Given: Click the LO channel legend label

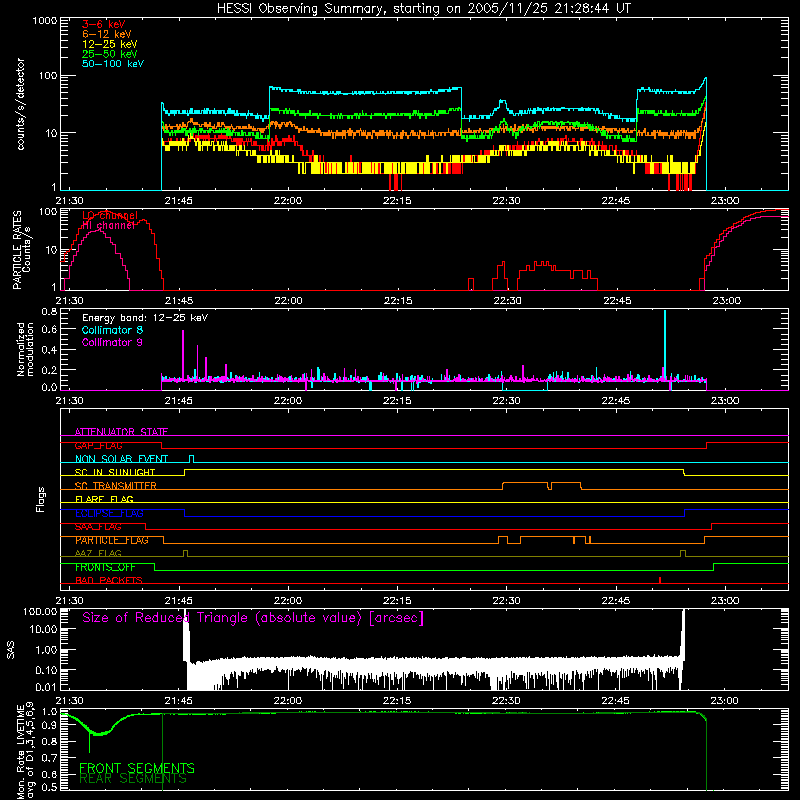Looking at the screenshot, I should 110,216.
